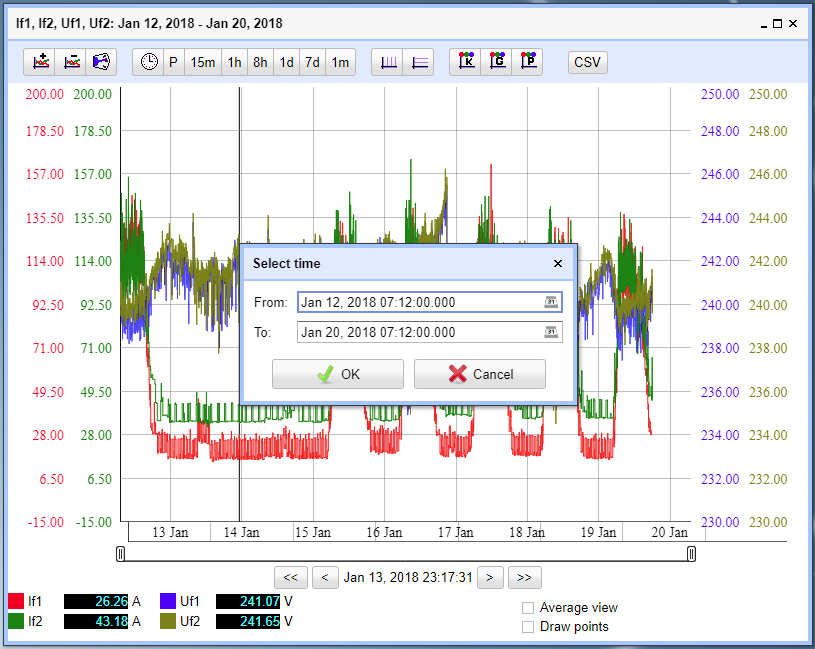Open the chart export/print icon
Screen dimensions: 815x649
click(x=101, y=62)
